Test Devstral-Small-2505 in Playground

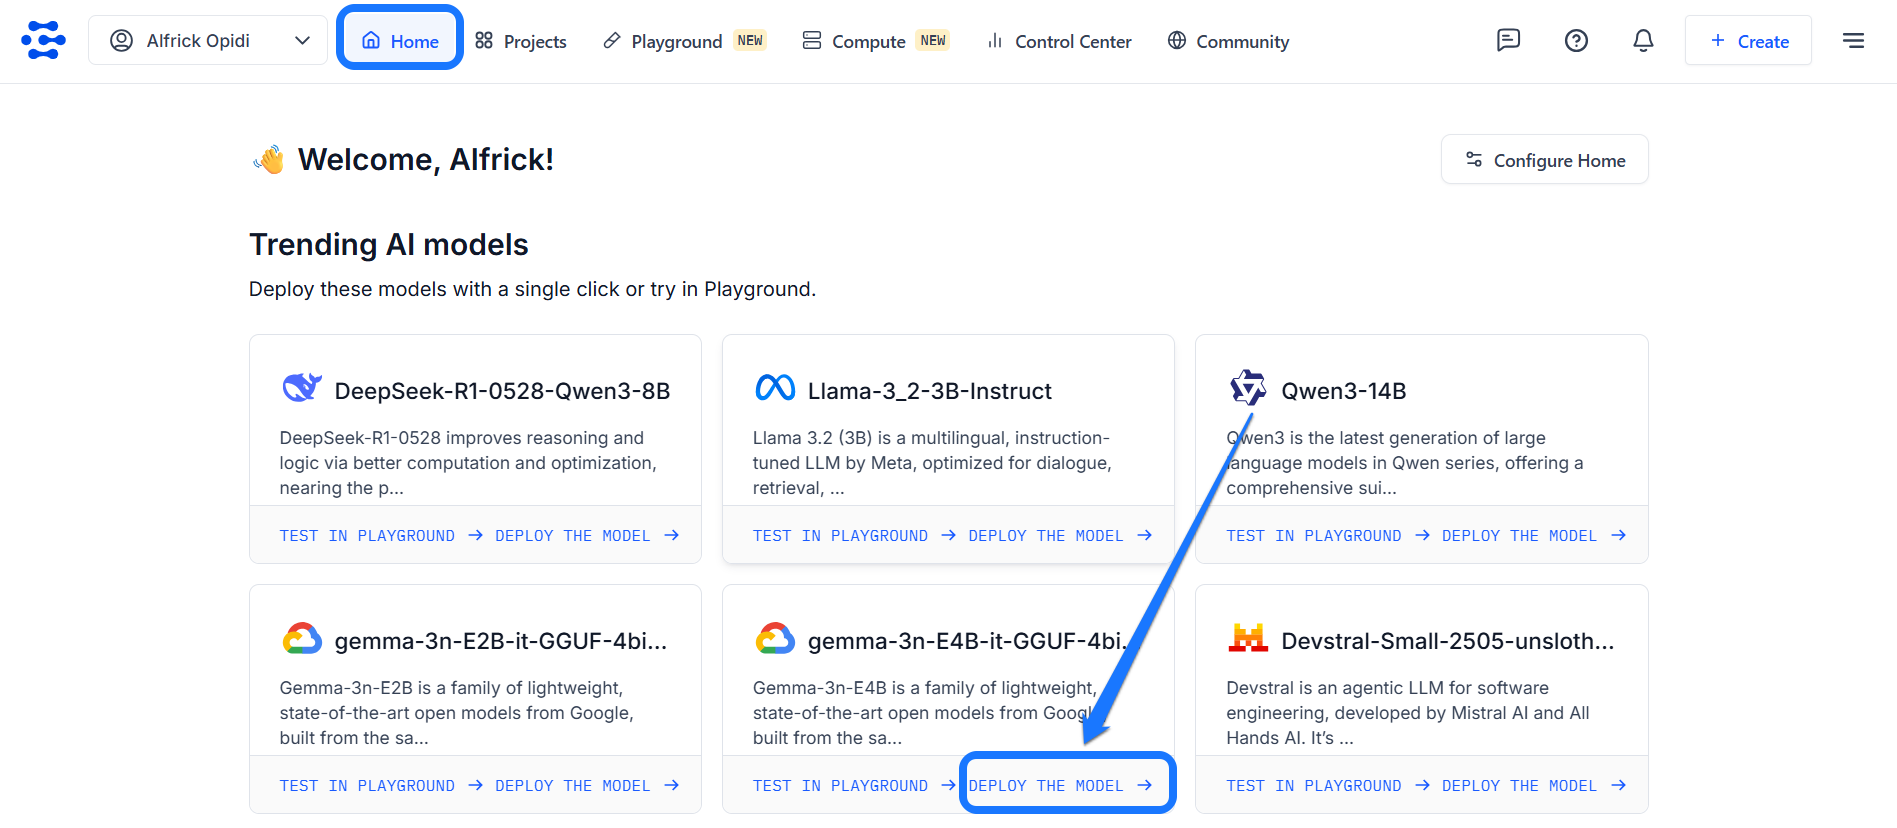point(1328,786)
